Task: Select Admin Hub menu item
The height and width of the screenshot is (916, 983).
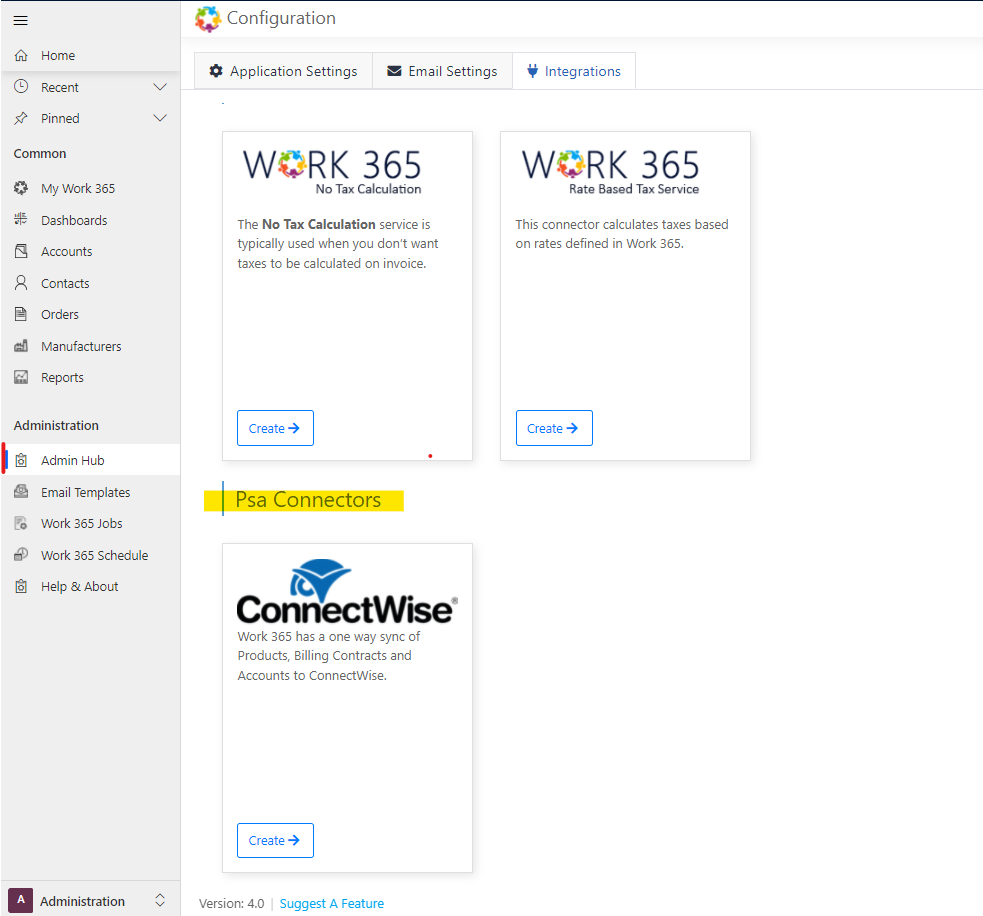Action: coord(90,460)
